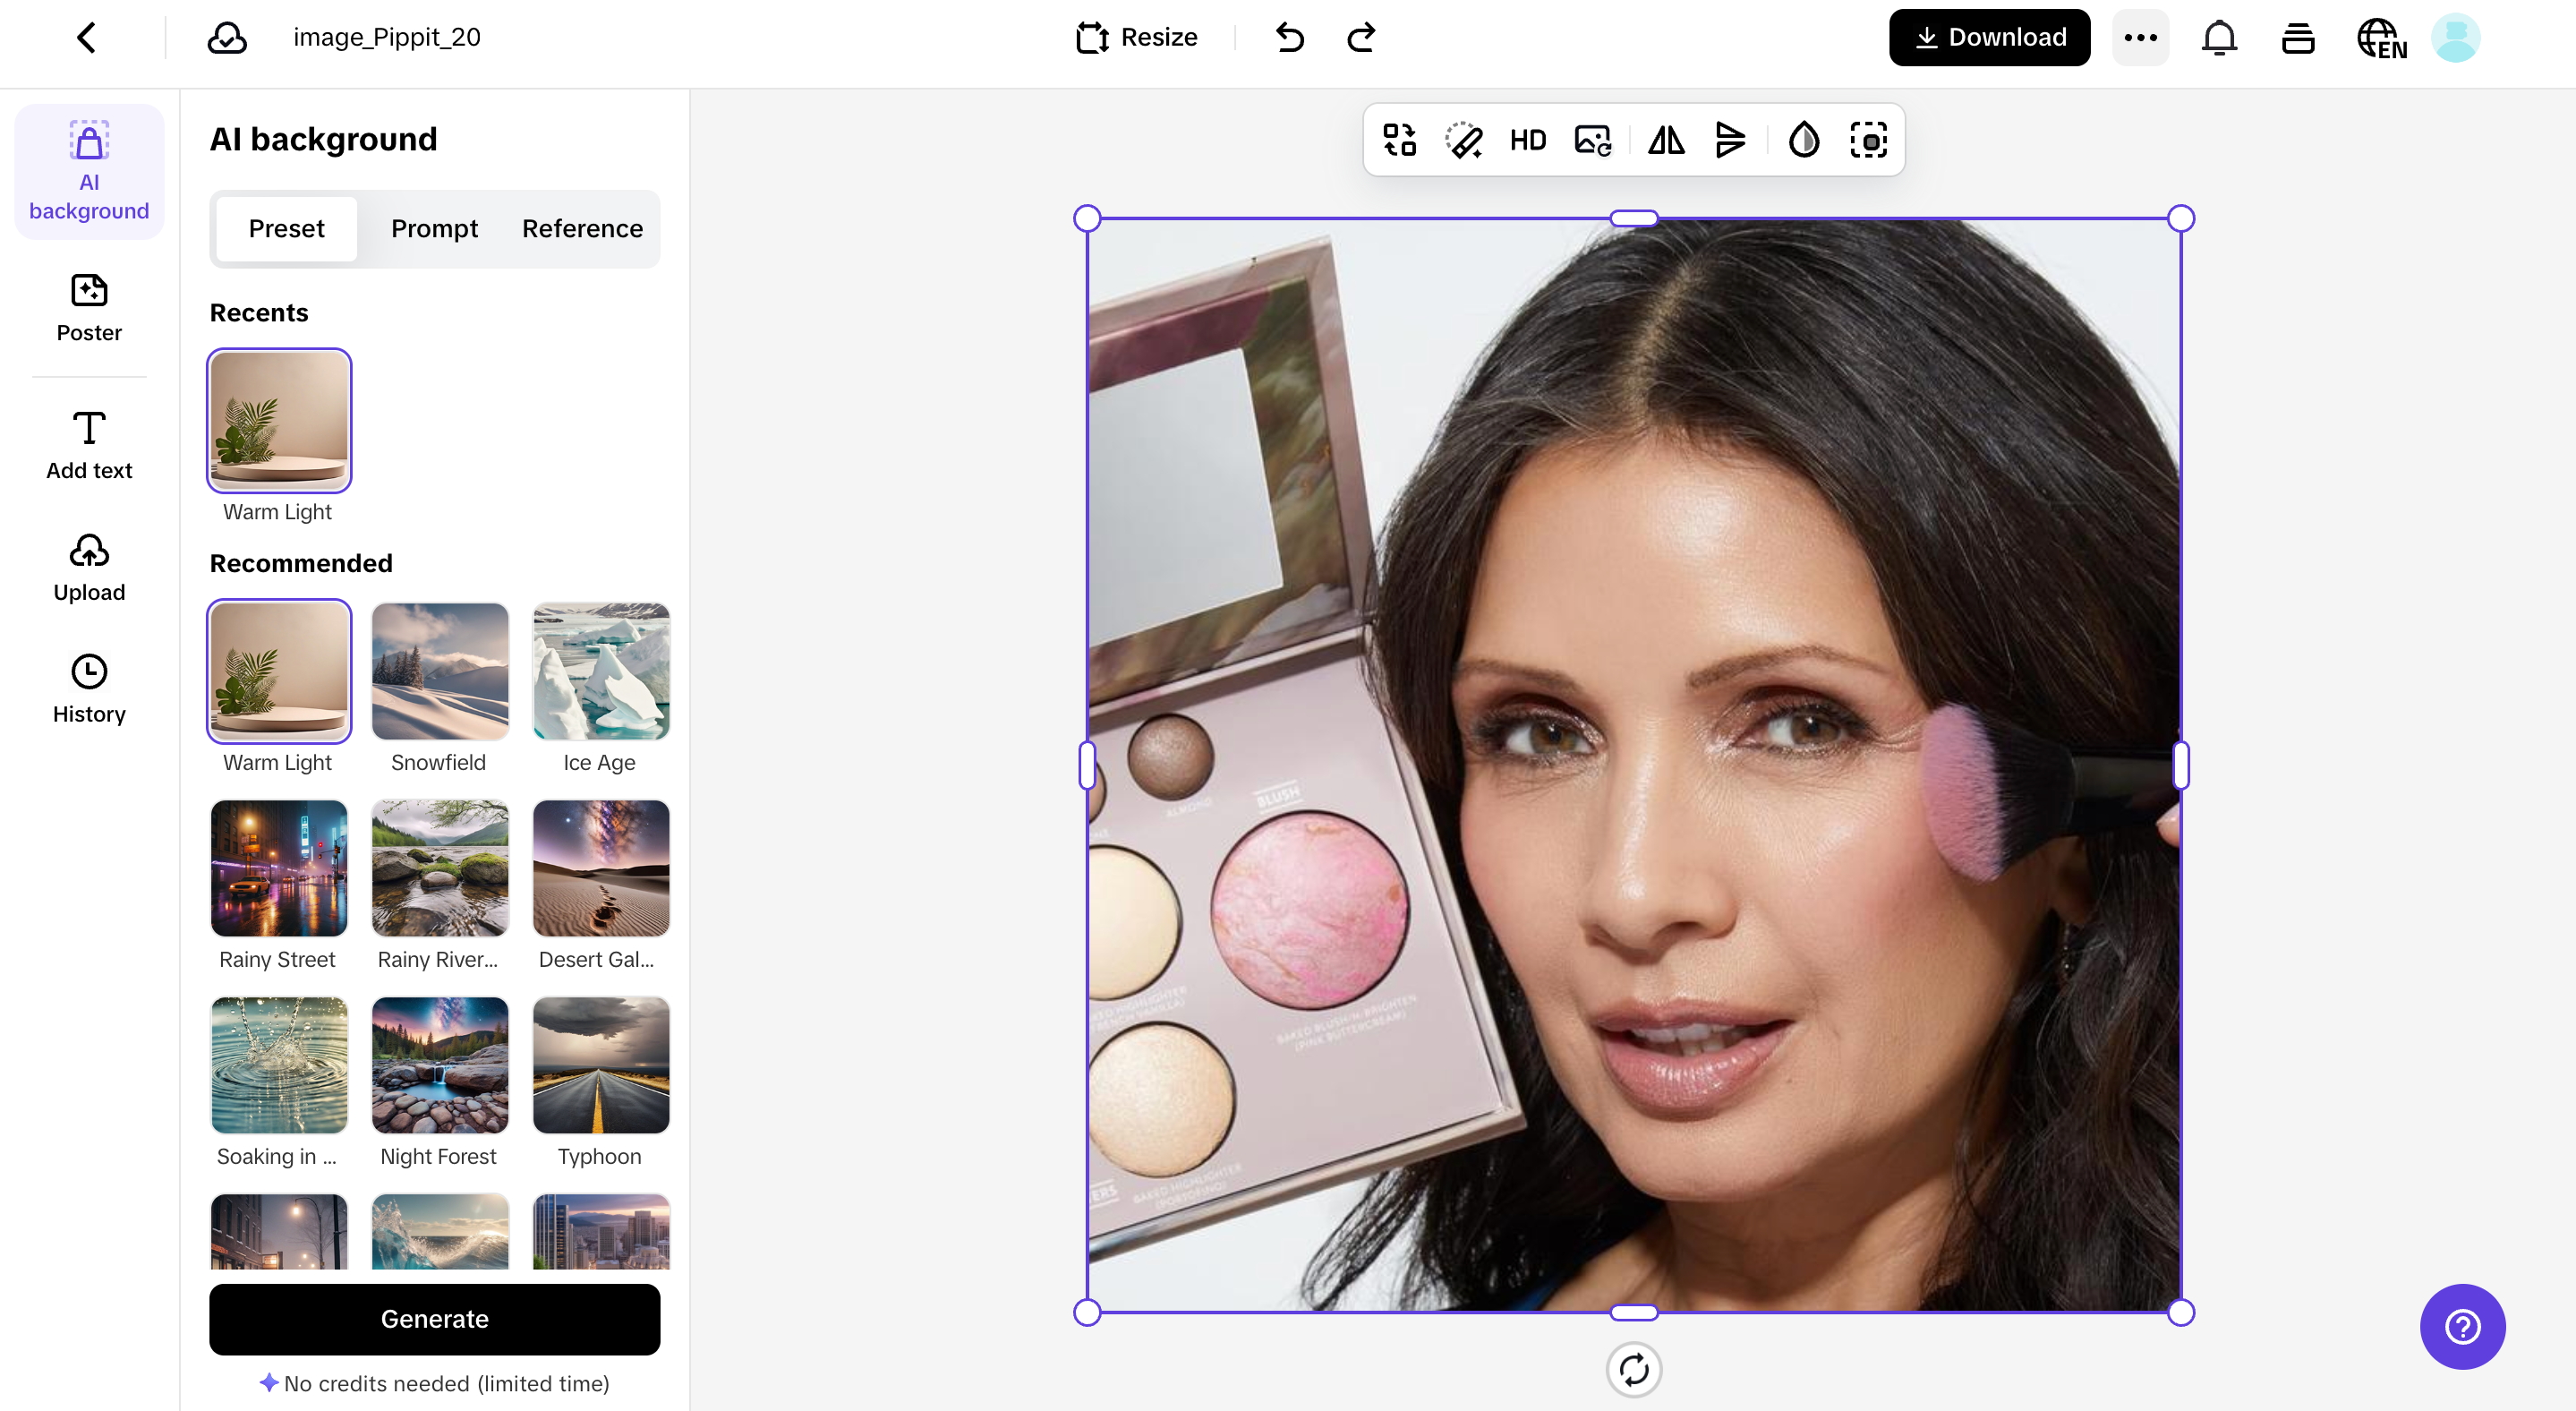This screenshot has width=2576, height=1411.
Task: Select the Snowfield background preset
Action: point(439,671)
